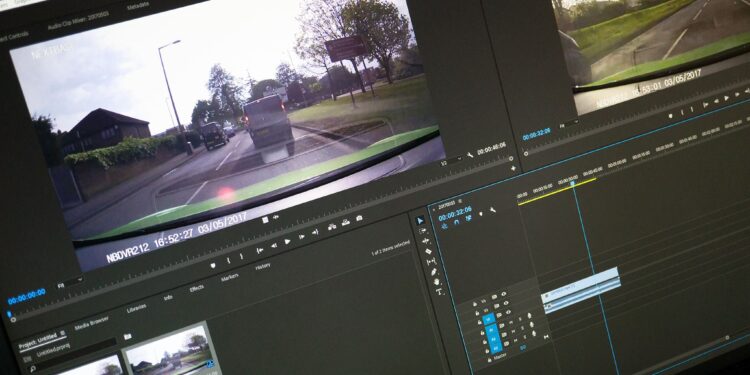The height and width of the screenshot is (375, 750).
Task: Add marker from timeline header
Action: [481, 213]
